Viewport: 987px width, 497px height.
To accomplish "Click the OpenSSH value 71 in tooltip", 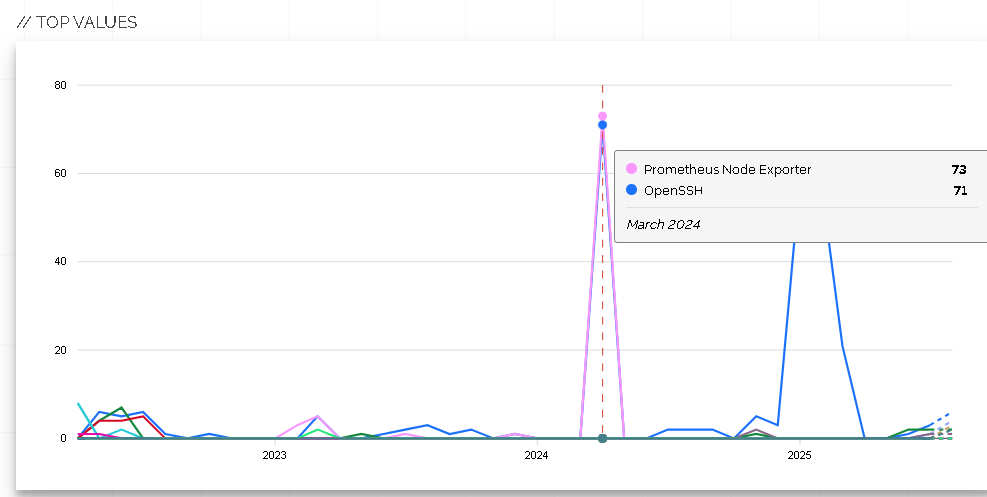I will [x=959, y=190].
